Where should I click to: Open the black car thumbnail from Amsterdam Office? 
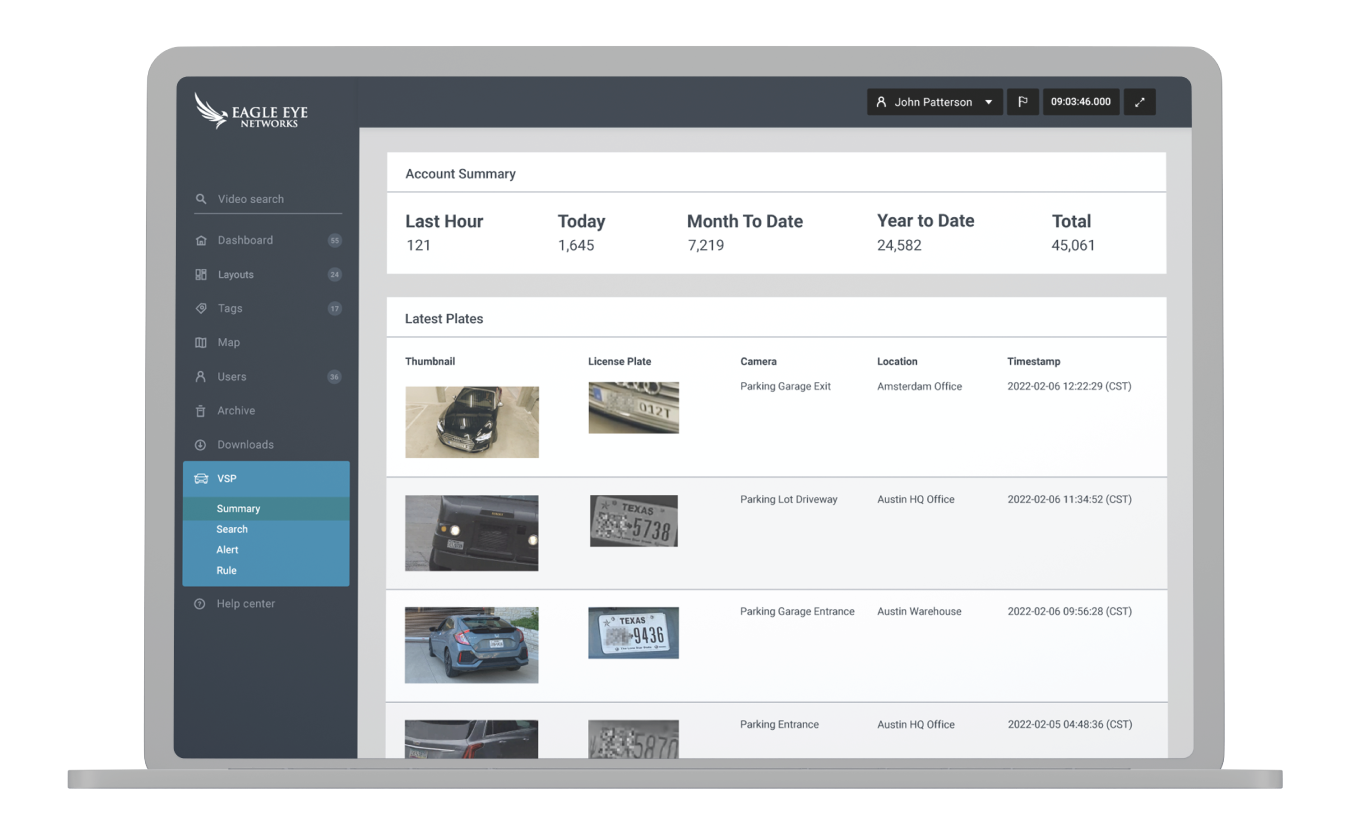click(471, 422)
